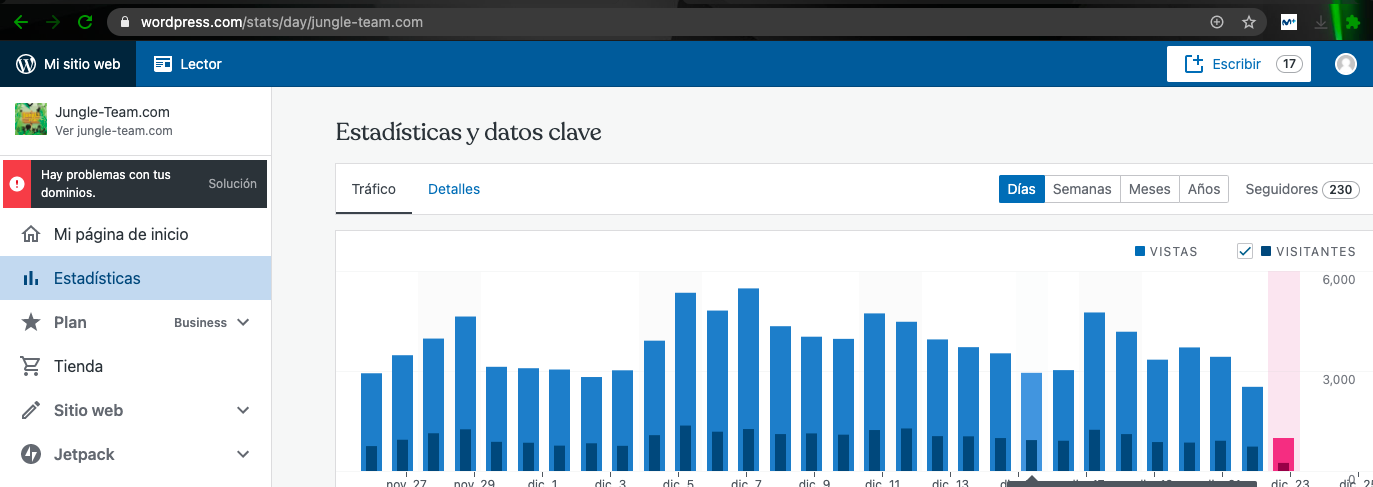Toggle the Visitantes checkbox in chart legend
Viewport: 1373px width, 487px height.
tap(1245, 252)
